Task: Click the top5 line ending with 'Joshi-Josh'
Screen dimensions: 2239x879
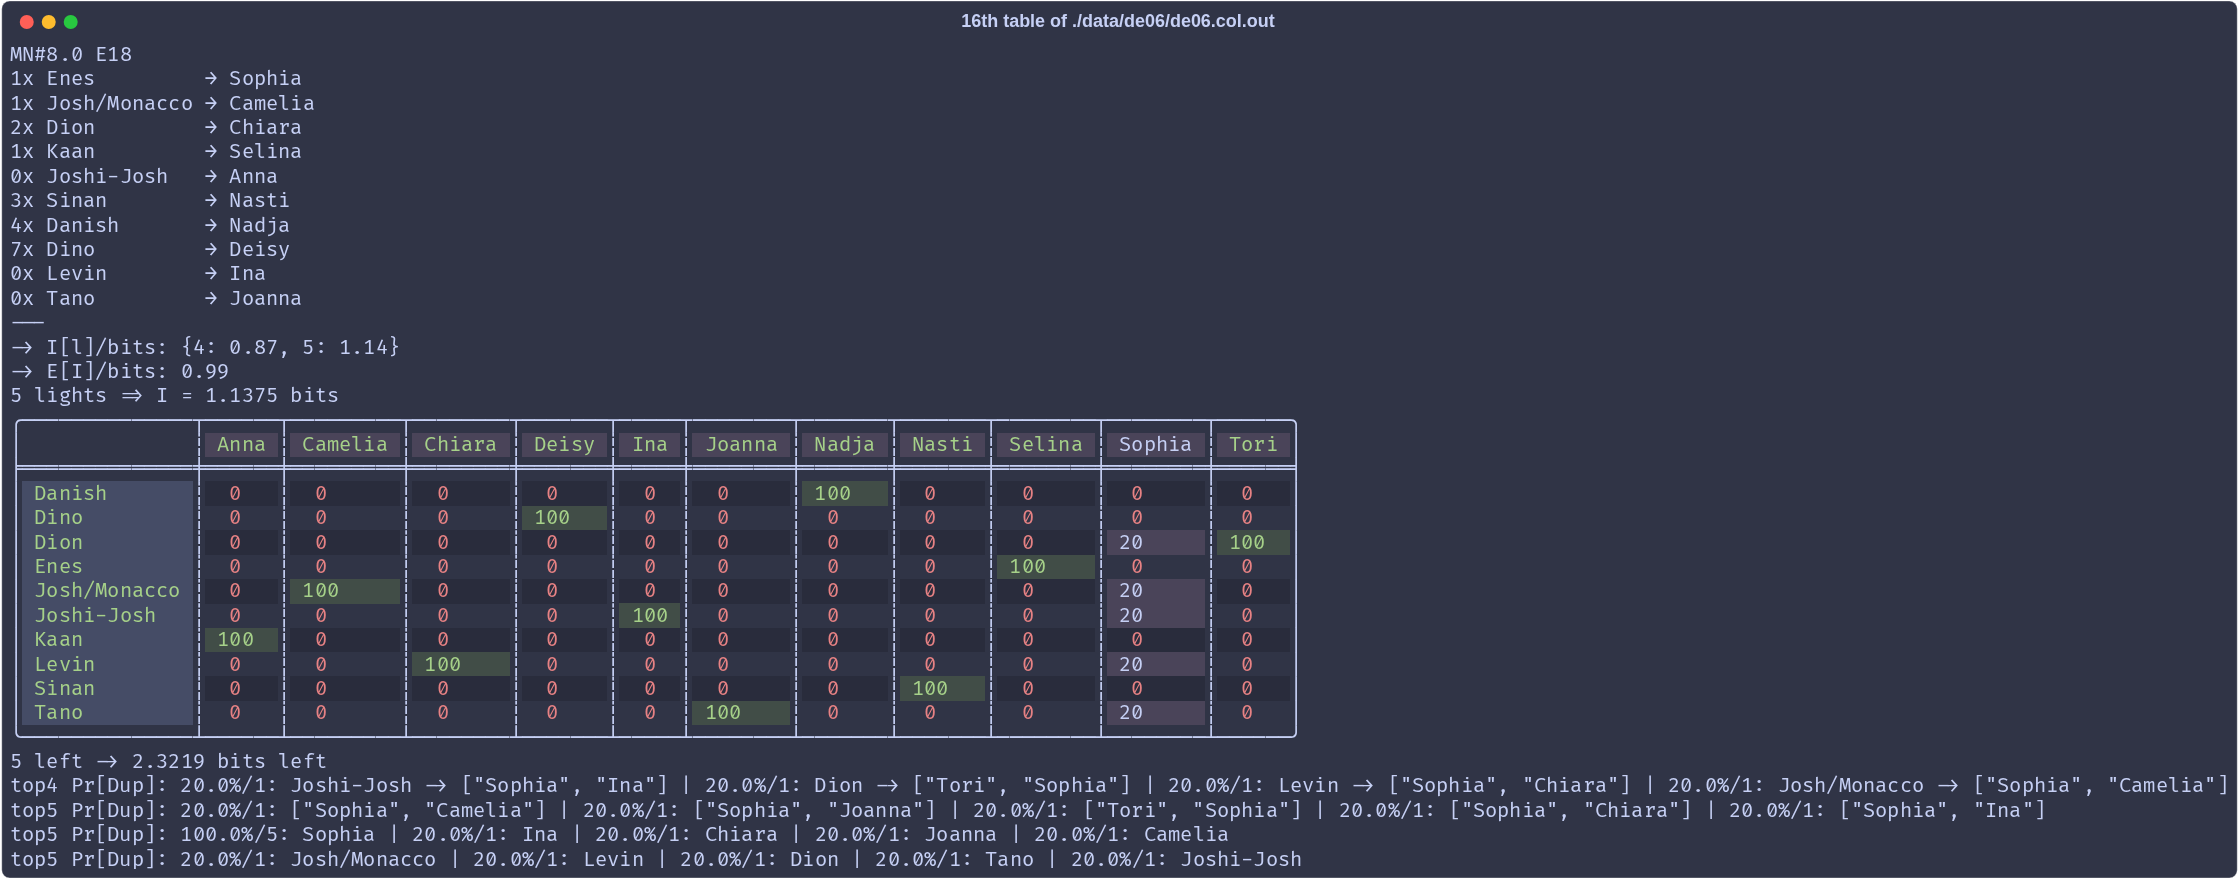Action: [x=656, y=859]
